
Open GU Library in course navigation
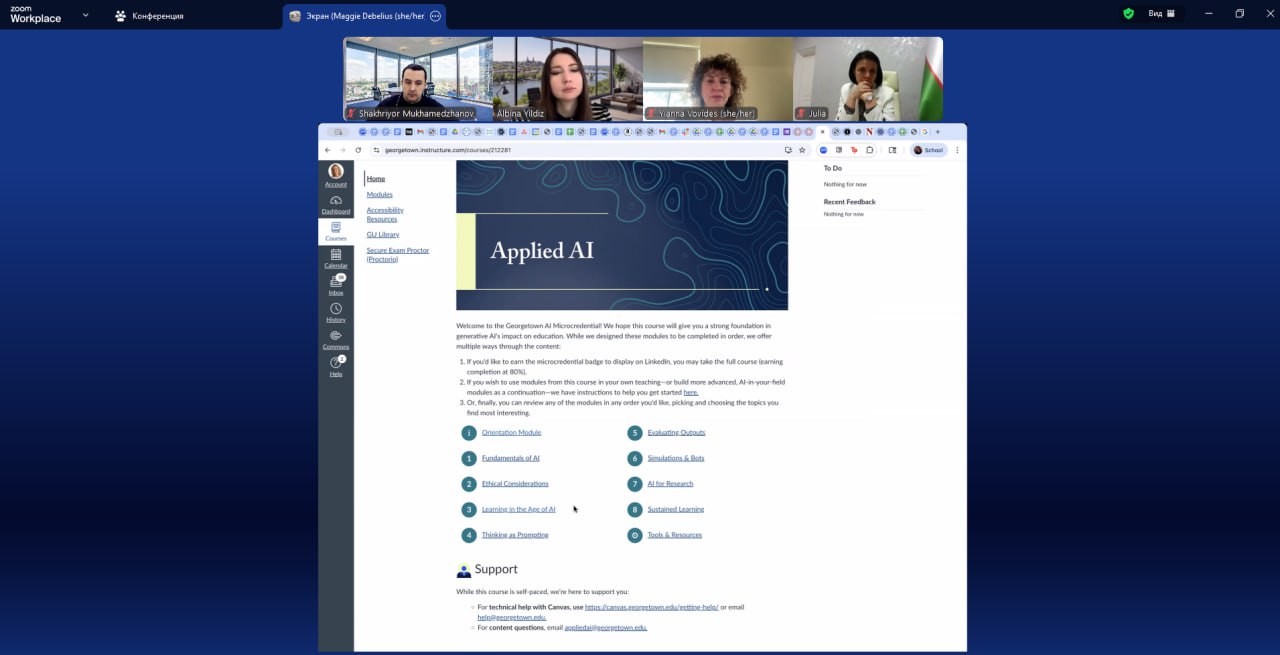tap(382, 234)
